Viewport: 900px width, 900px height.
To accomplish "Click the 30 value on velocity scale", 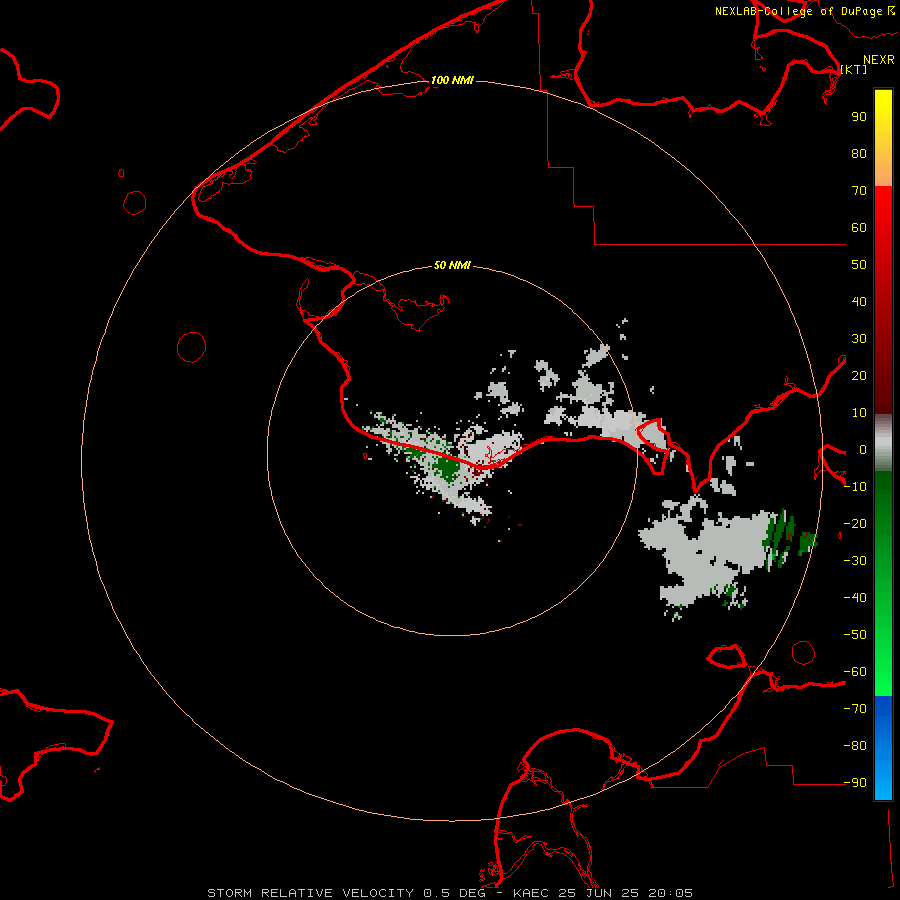I will click(859, 339).
